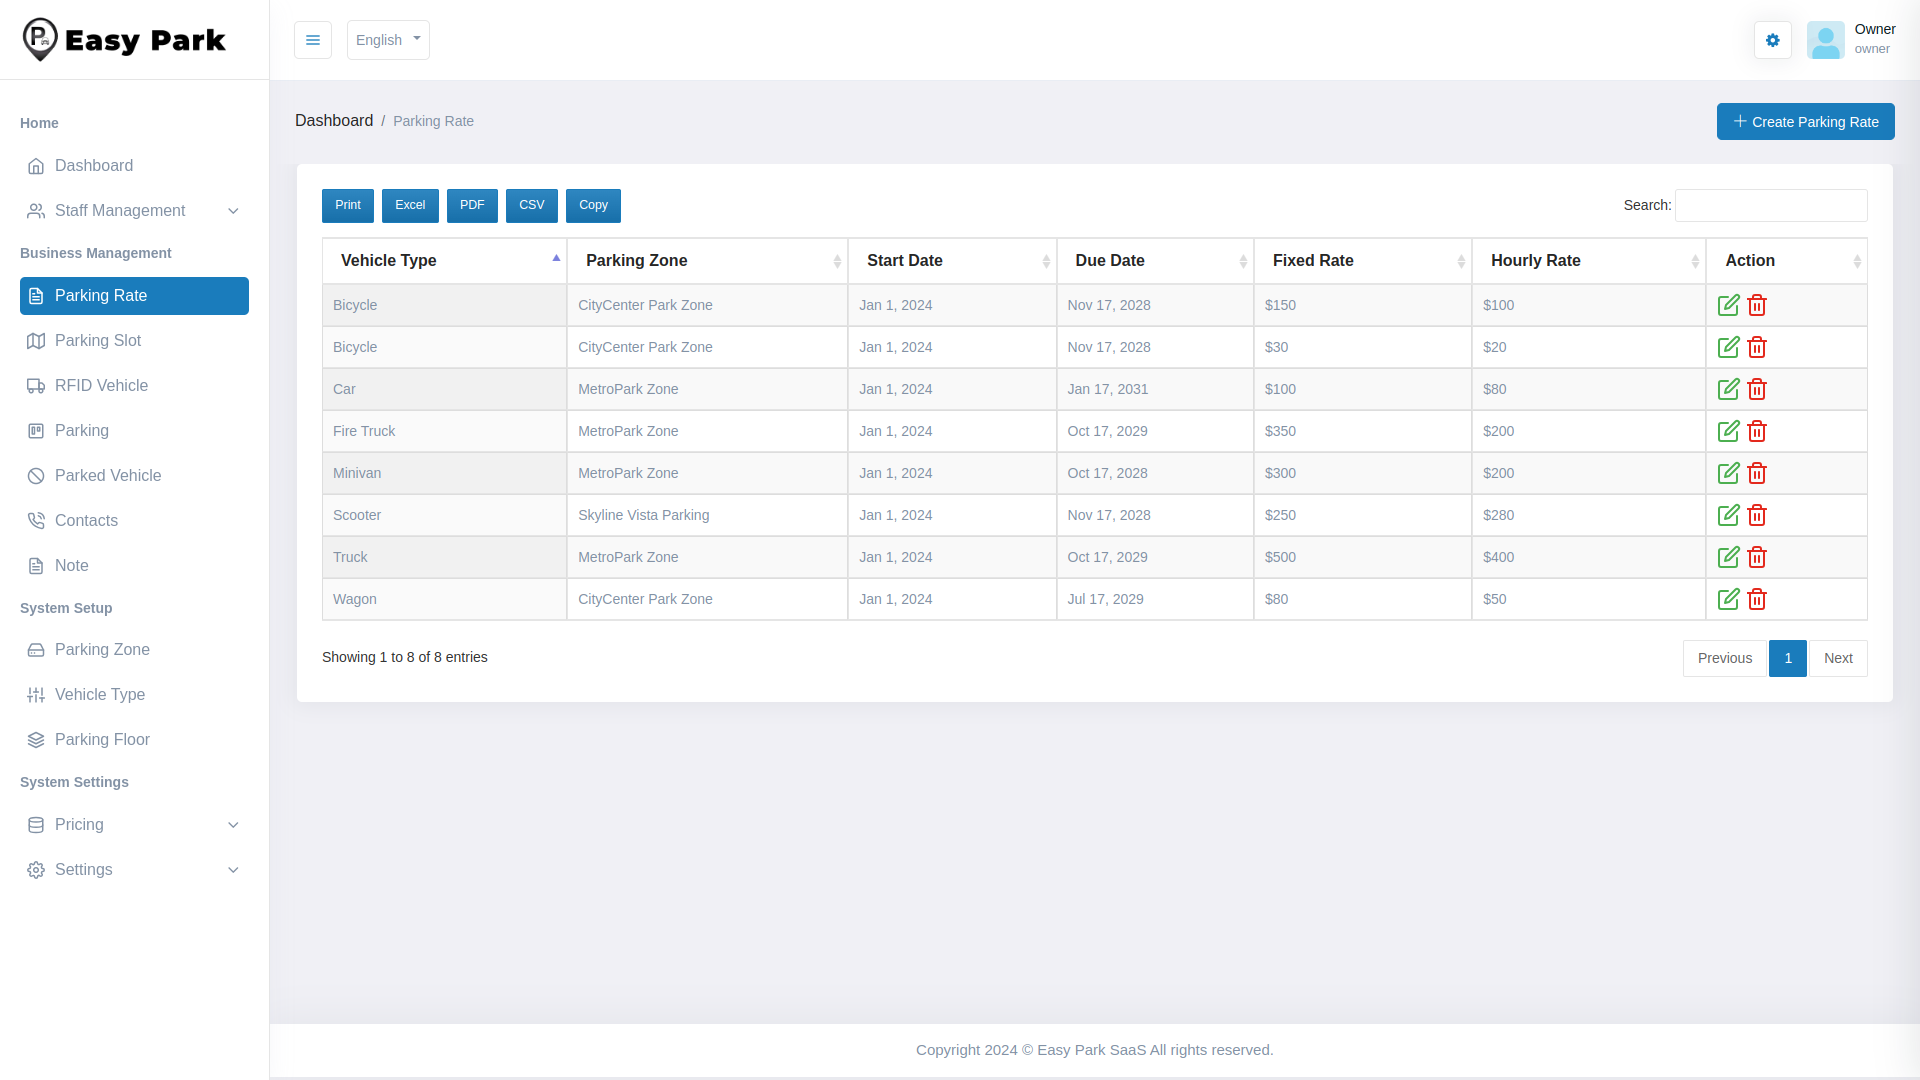Open the English language dropdown
This screenshot has height=1080, width=1920.
coord(388,40)
